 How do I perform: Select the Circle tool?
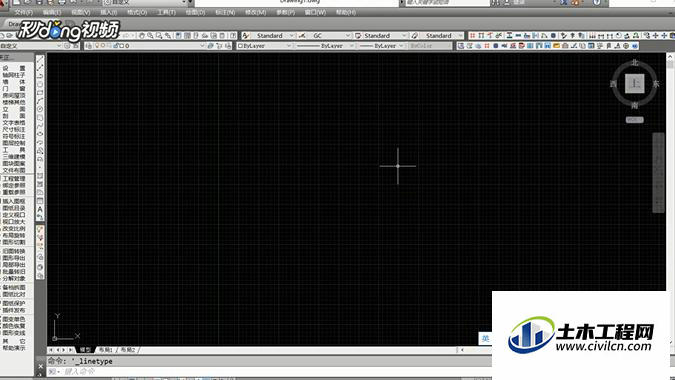pyautogui.click(x=40, y=109)
